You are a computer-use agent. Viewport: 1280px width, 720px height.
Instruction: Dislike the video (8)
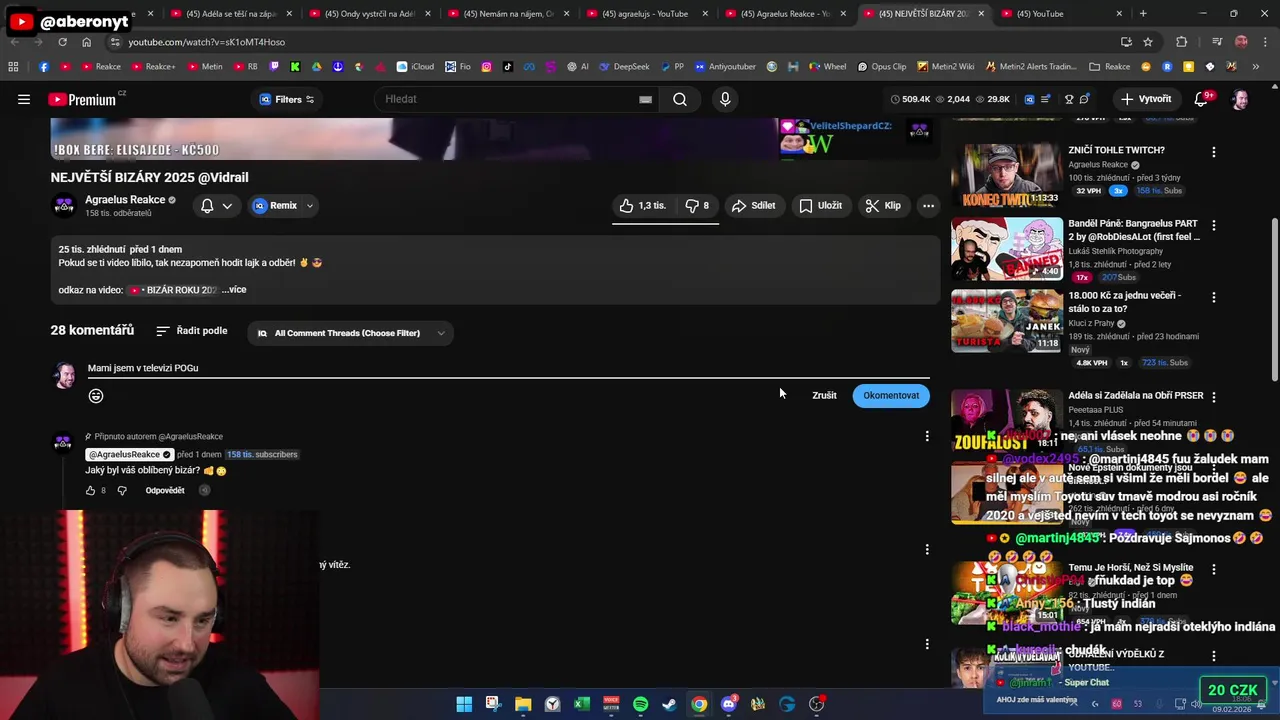pyautogui.click(x=697, y=206)
